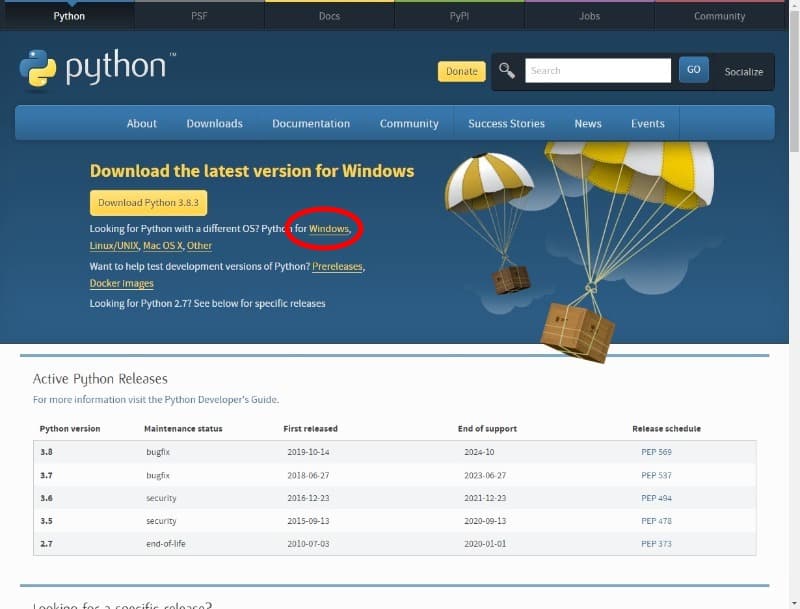
Task: Focus the Search input field
Action: [x=598, y=70]
